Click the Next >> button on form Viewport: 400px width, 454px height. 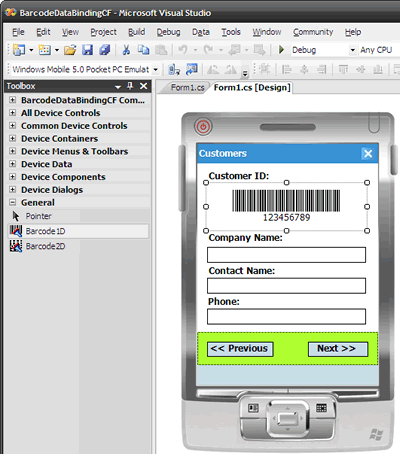coord(338,349)
